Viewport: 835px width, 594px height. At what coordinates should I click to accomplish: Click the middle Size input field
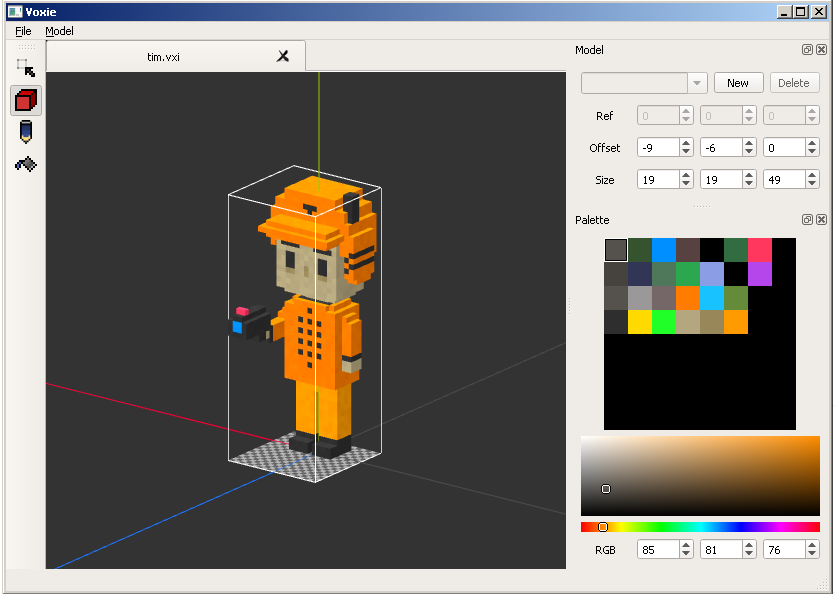coord(720,180)
